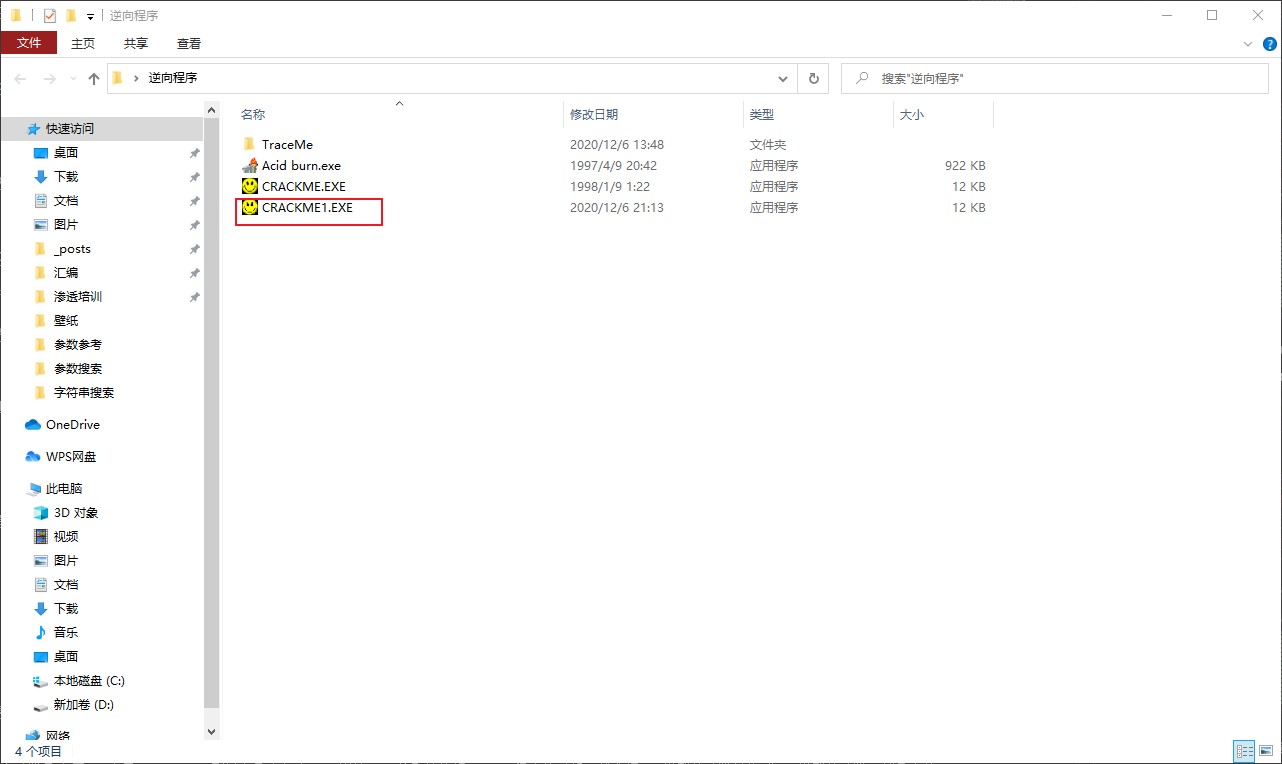Click the TraceMe folder icon
The height and width of the screenshot is (764, 1282).
[250, 144]
